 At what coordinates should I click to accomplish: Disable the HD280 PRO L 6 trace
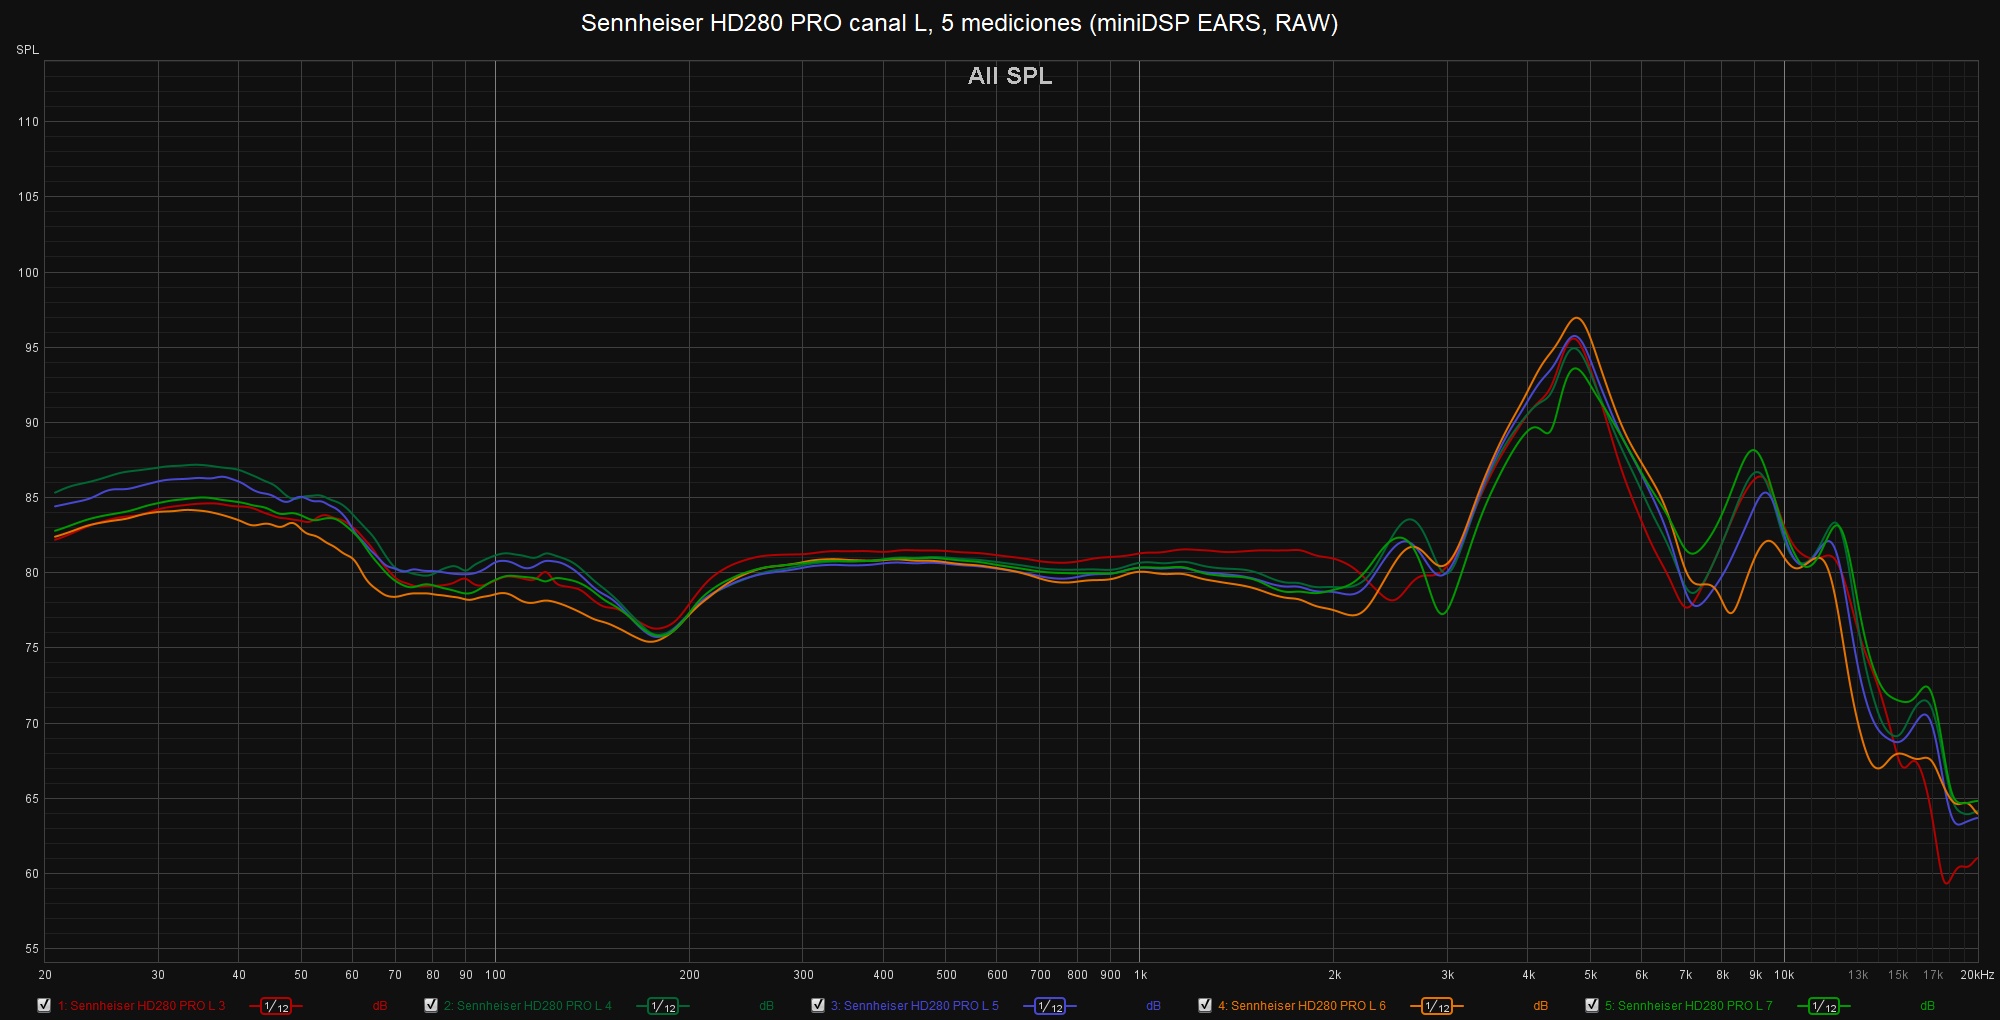[x=1205, y=1005]
